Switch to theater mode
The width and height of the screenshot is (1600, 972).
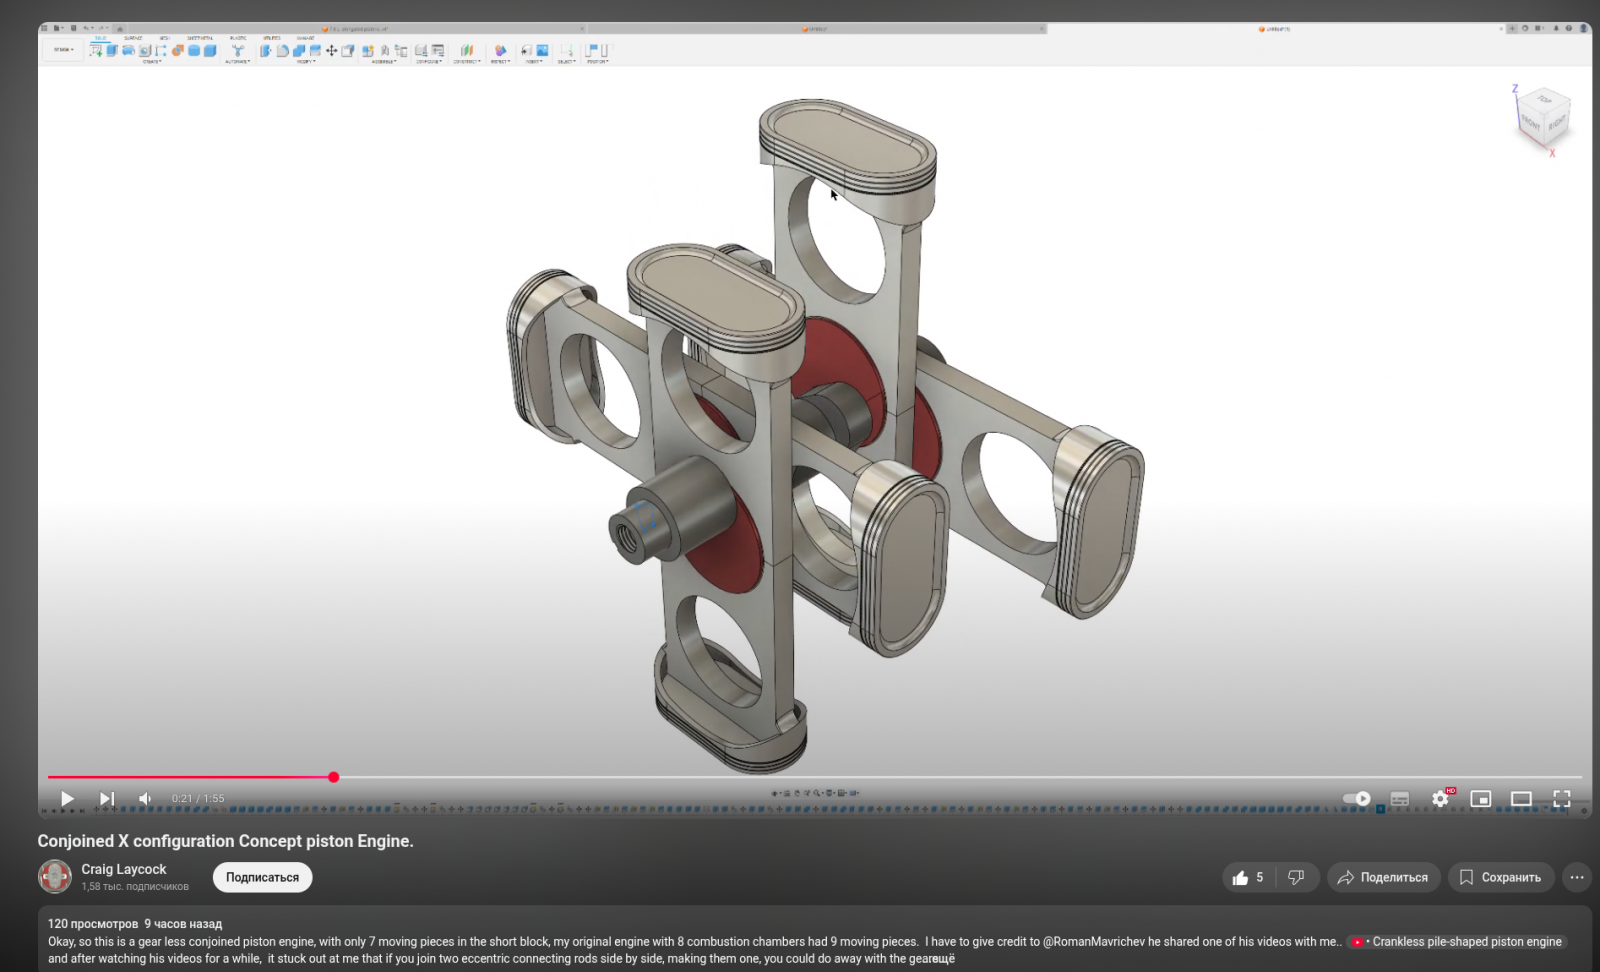[1521, 798]
